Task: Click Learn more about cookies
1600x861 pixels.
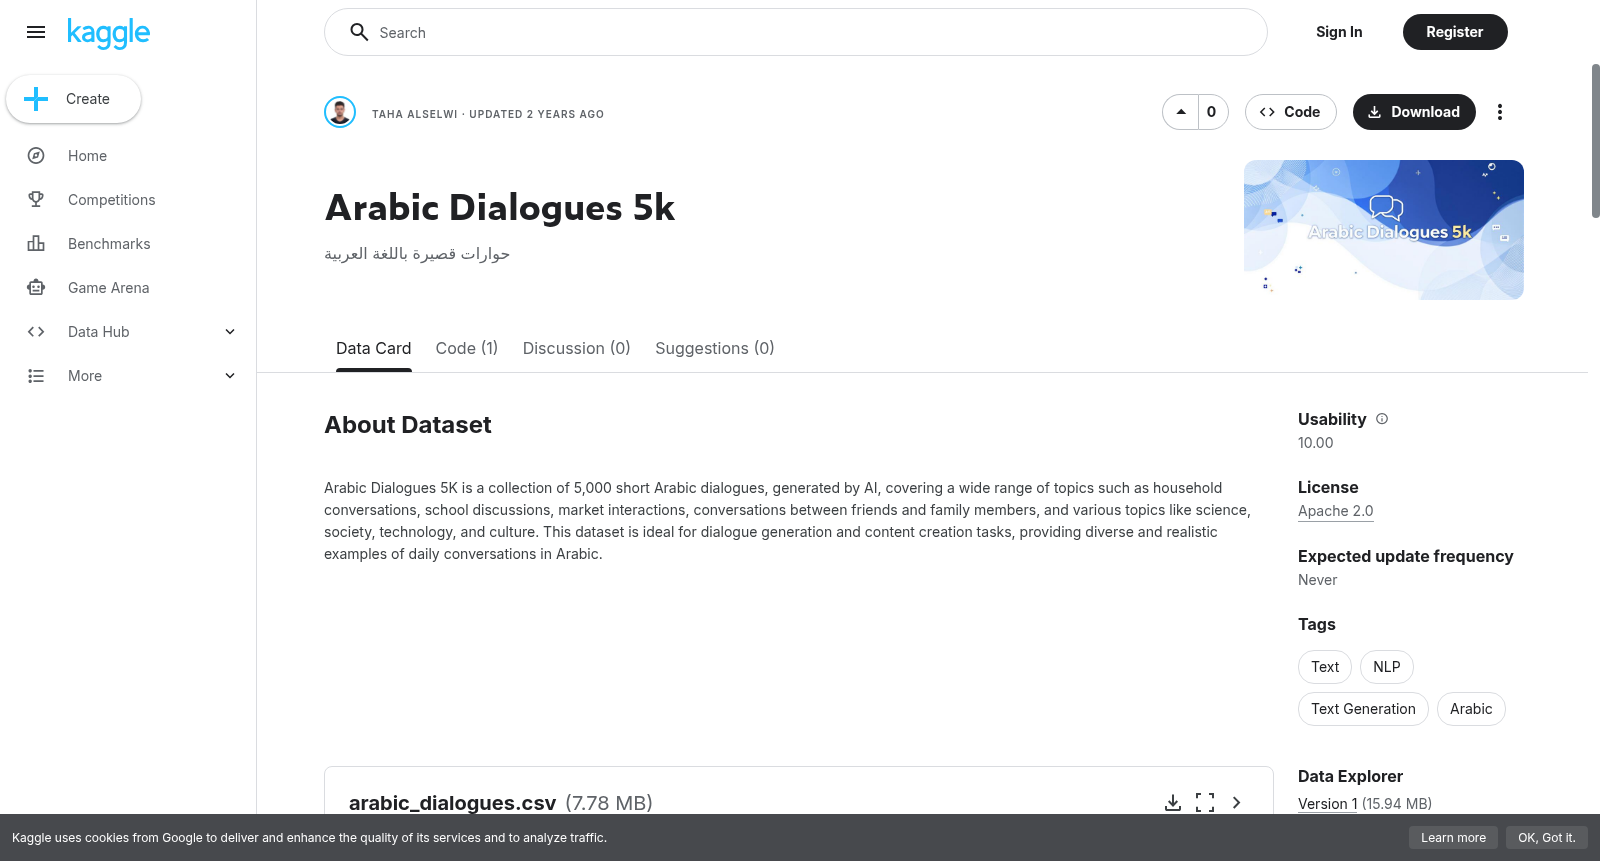Action: point(1453,838)
